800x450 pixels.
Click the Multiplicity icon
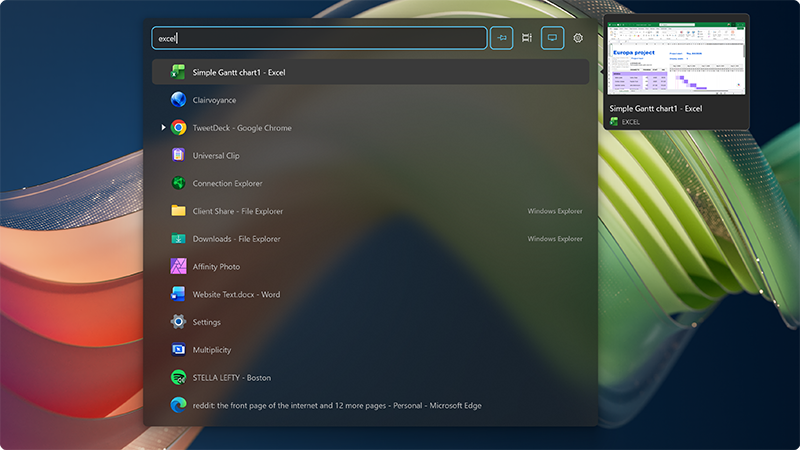coord(178,349)
